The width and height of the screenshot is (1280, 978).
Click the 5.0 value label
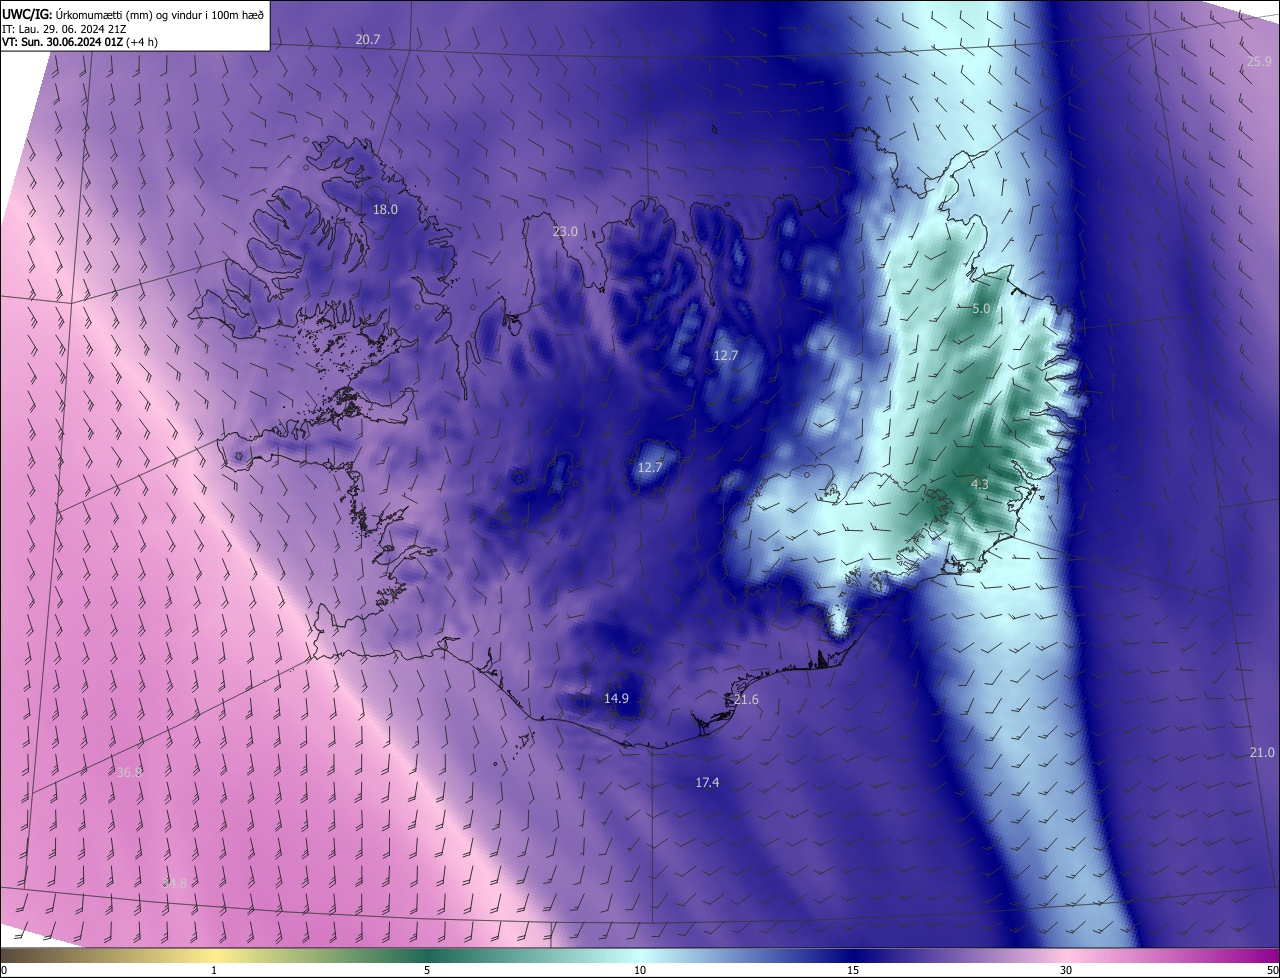pyautogui.click(x=981, y=309)
